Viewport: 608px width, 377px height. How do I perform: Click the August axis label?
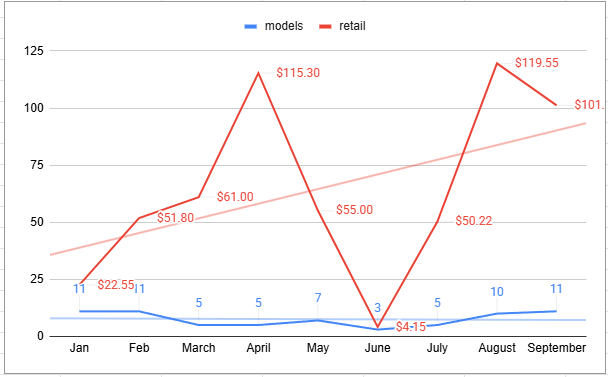pos(497,348)
